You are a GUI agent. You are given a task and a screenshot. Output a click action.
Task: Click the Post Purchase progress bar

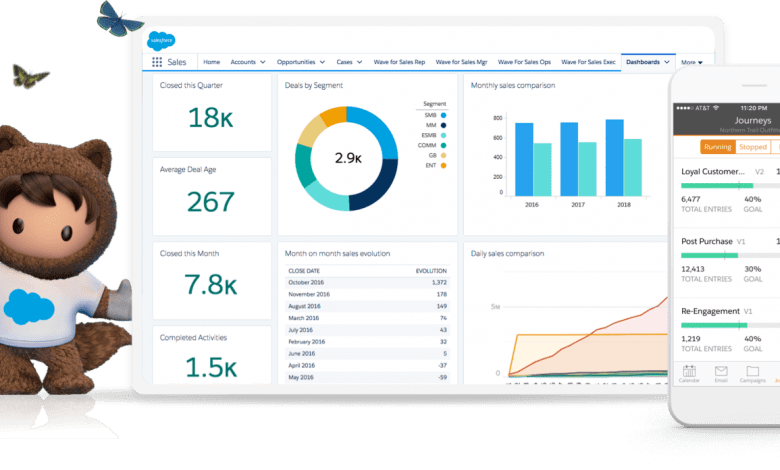pos(730,255)
